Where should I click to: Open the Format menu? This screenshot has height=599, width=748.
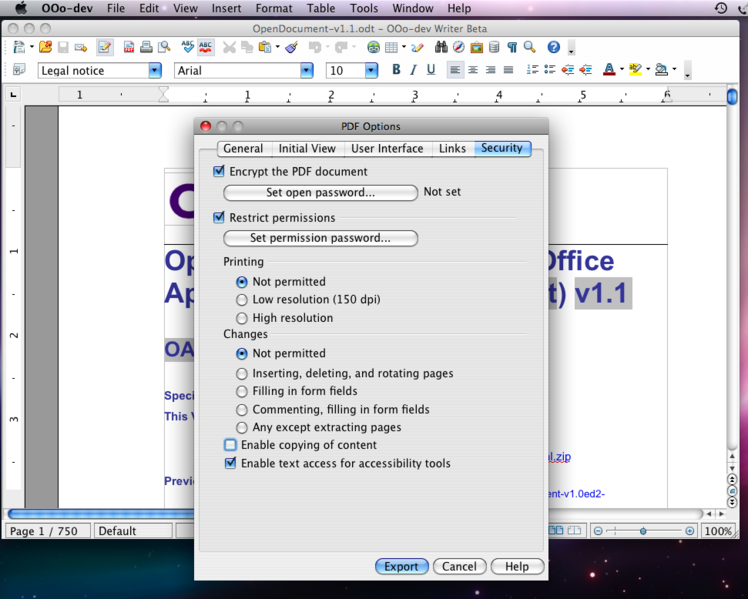pyautogui.click(x=274, y=8)
